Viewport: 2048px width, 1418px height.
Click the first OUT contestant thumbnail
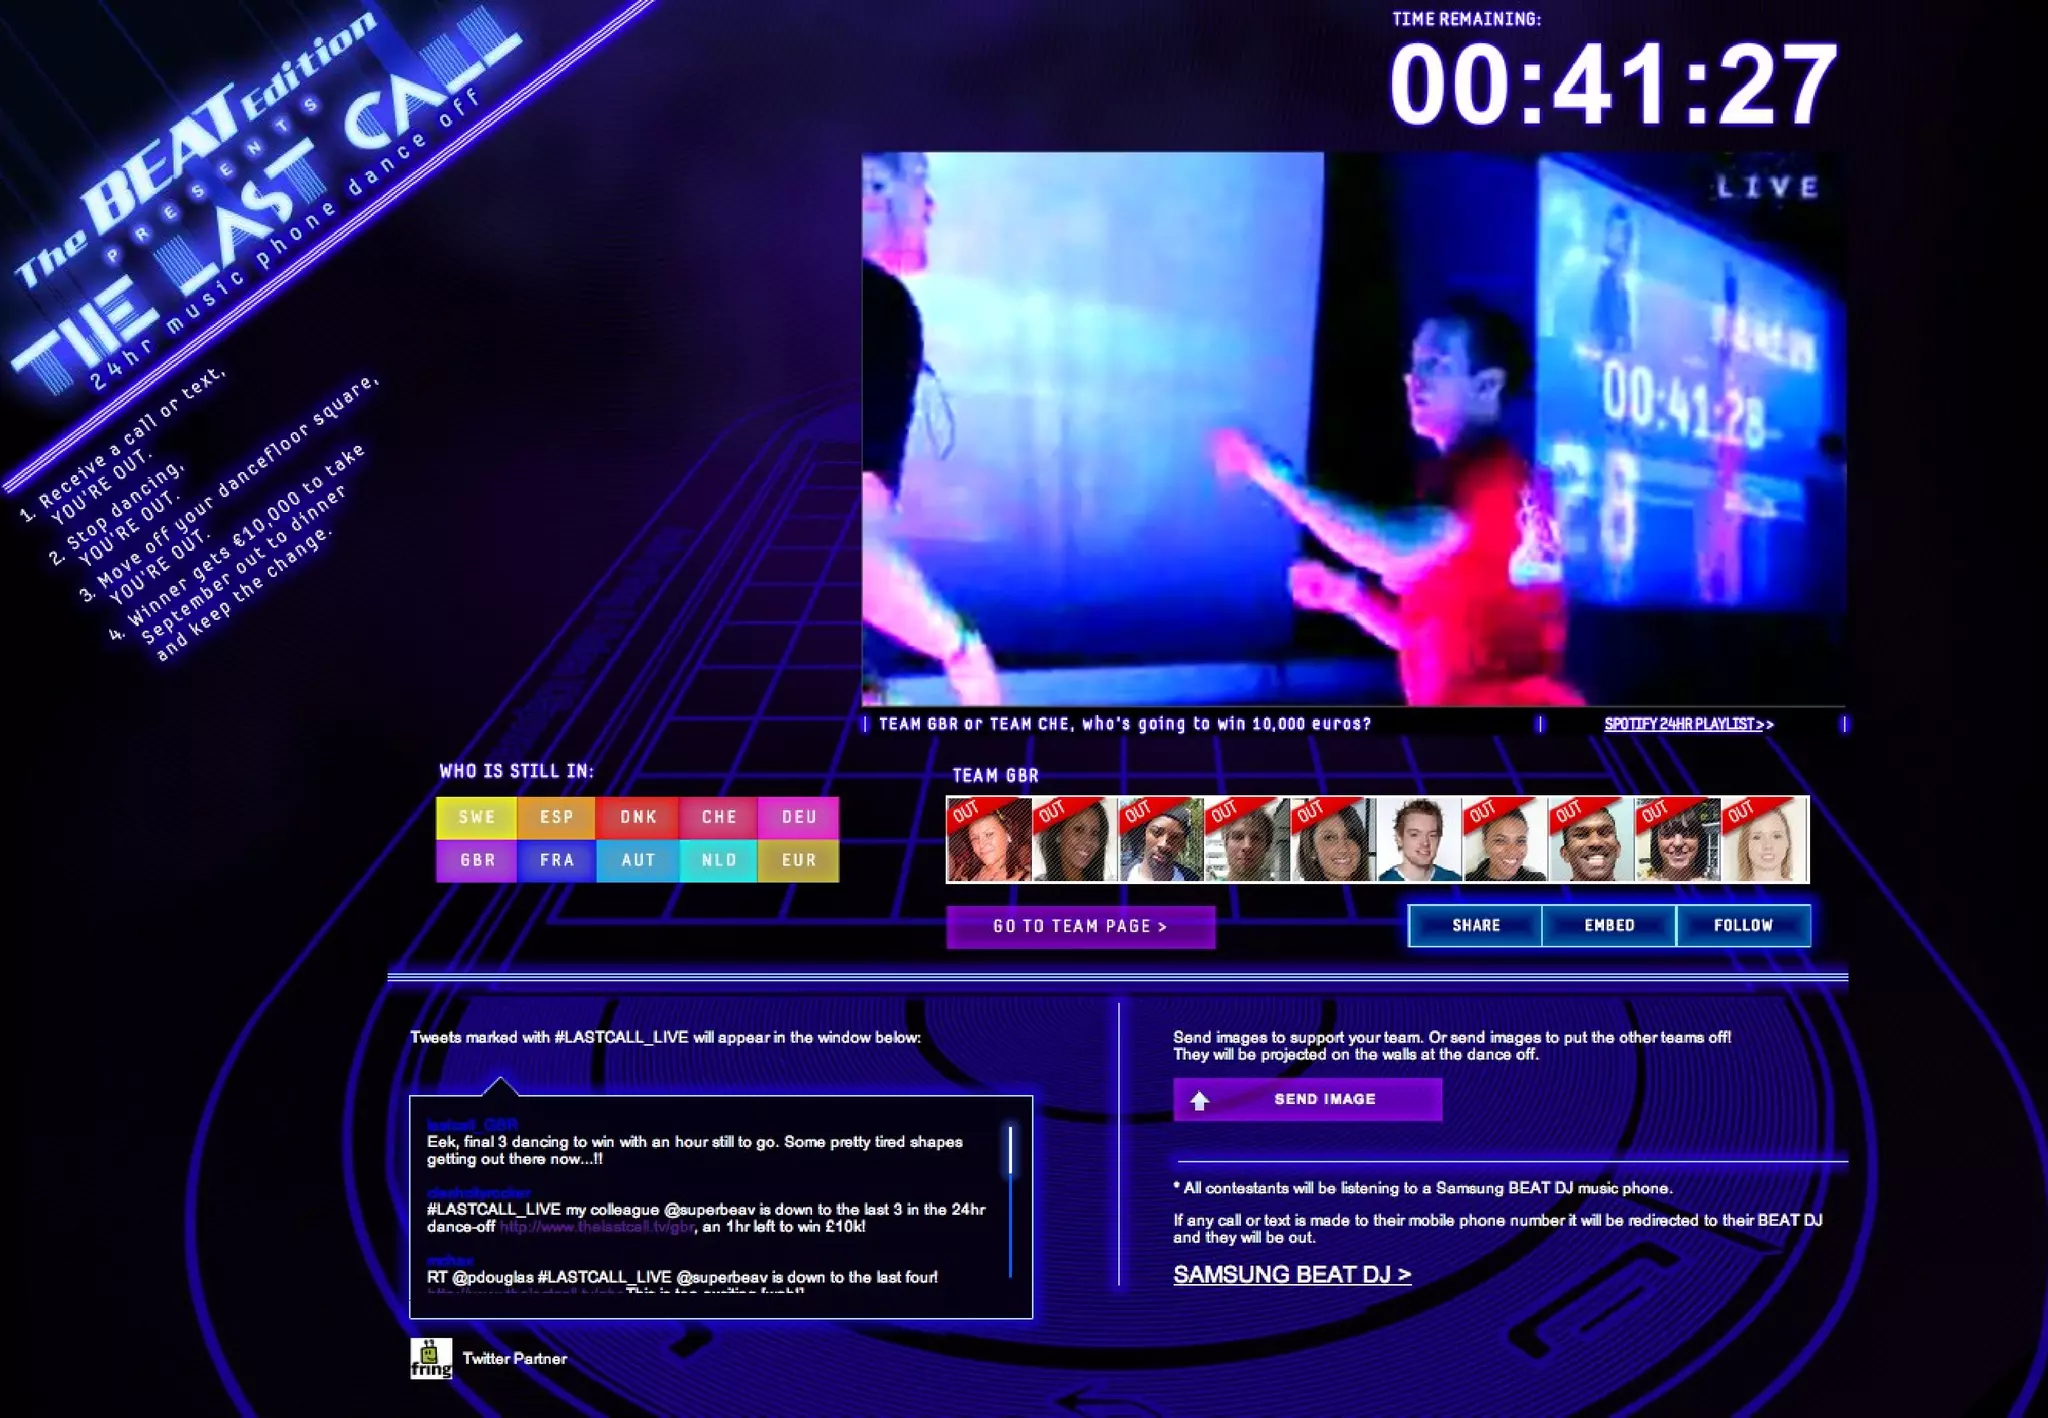(989, 840)
